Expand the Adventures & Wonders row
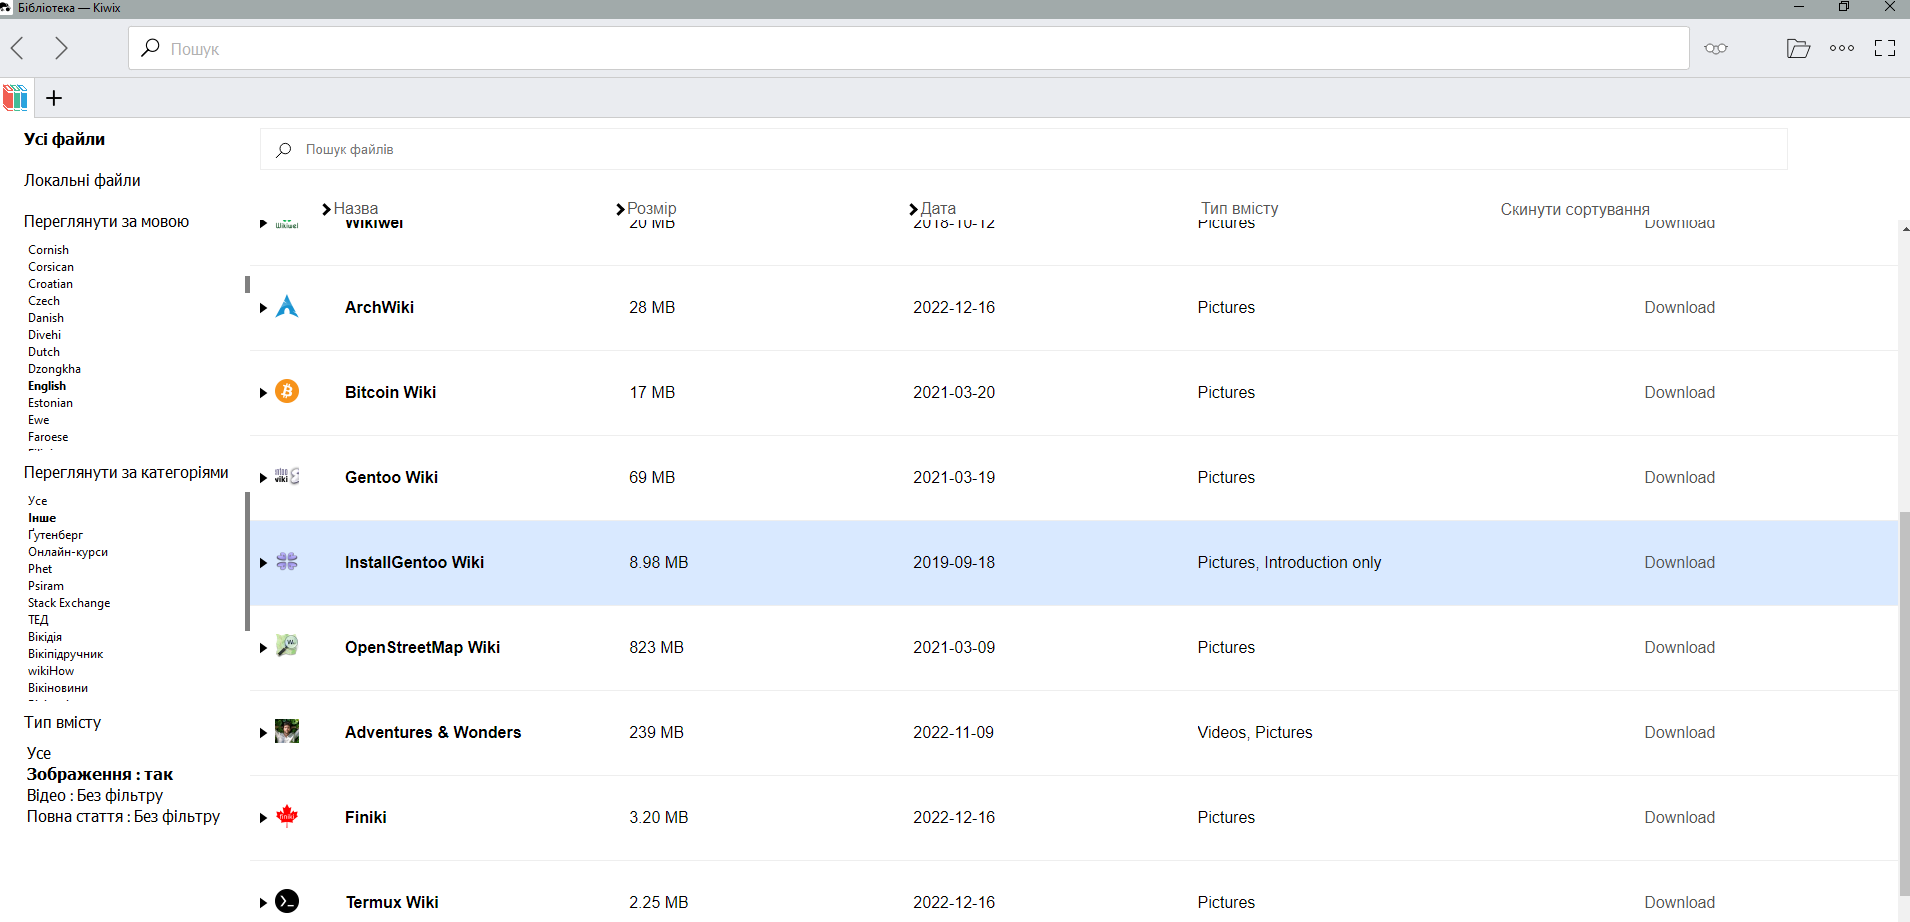The height and width of the screenshot is (922, 1910). (263, 733)
